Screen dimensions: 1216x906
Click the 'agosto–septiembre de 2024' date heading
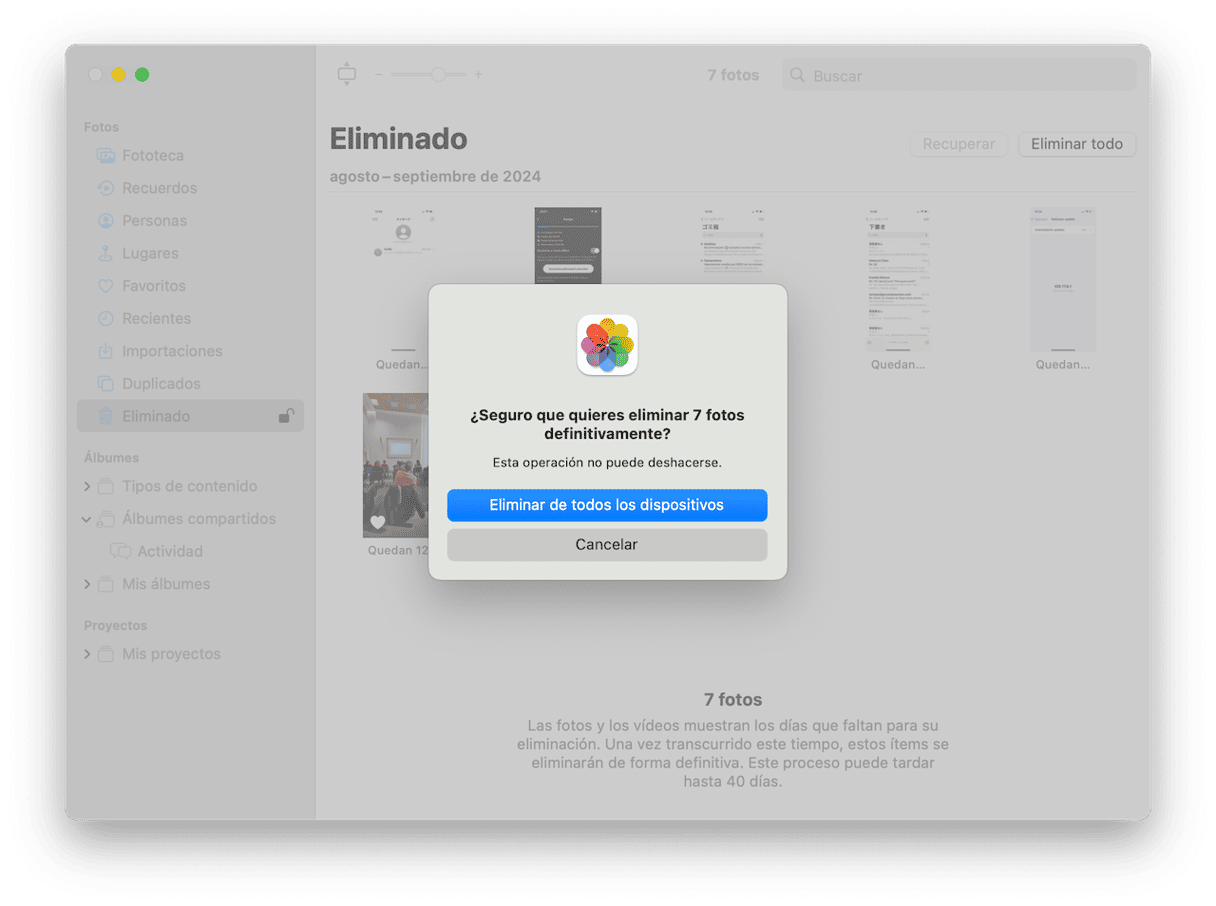point(435,177)
